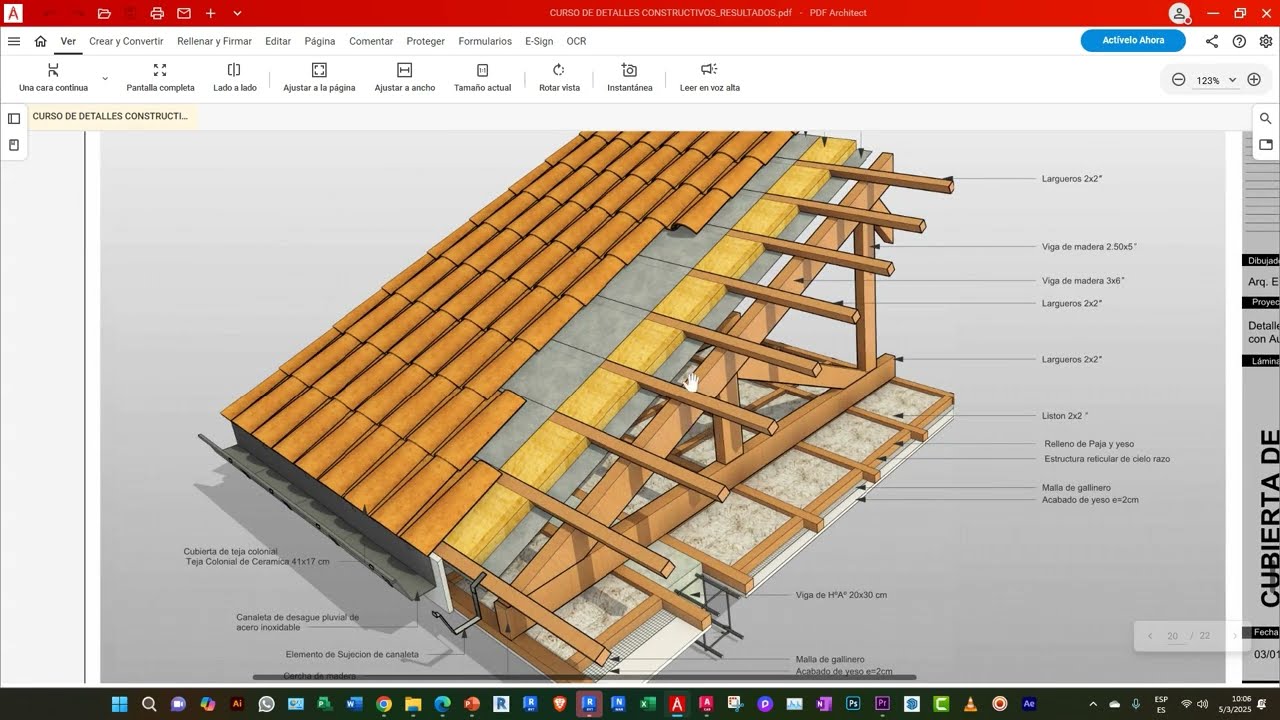Open Google Chrome from the taskbar

tap(383, 704)
